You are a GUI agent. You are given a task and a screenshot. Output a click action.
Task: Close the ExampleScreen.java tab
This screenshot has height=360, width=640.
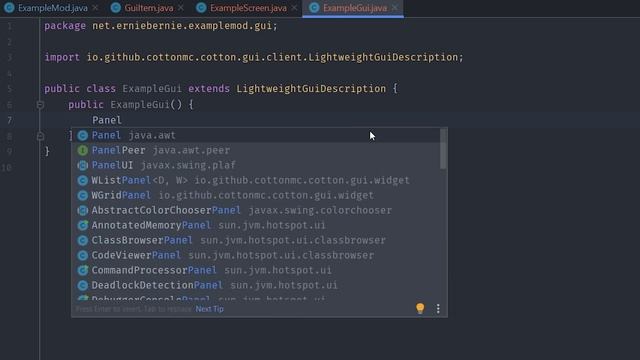[x=294, y=8]
